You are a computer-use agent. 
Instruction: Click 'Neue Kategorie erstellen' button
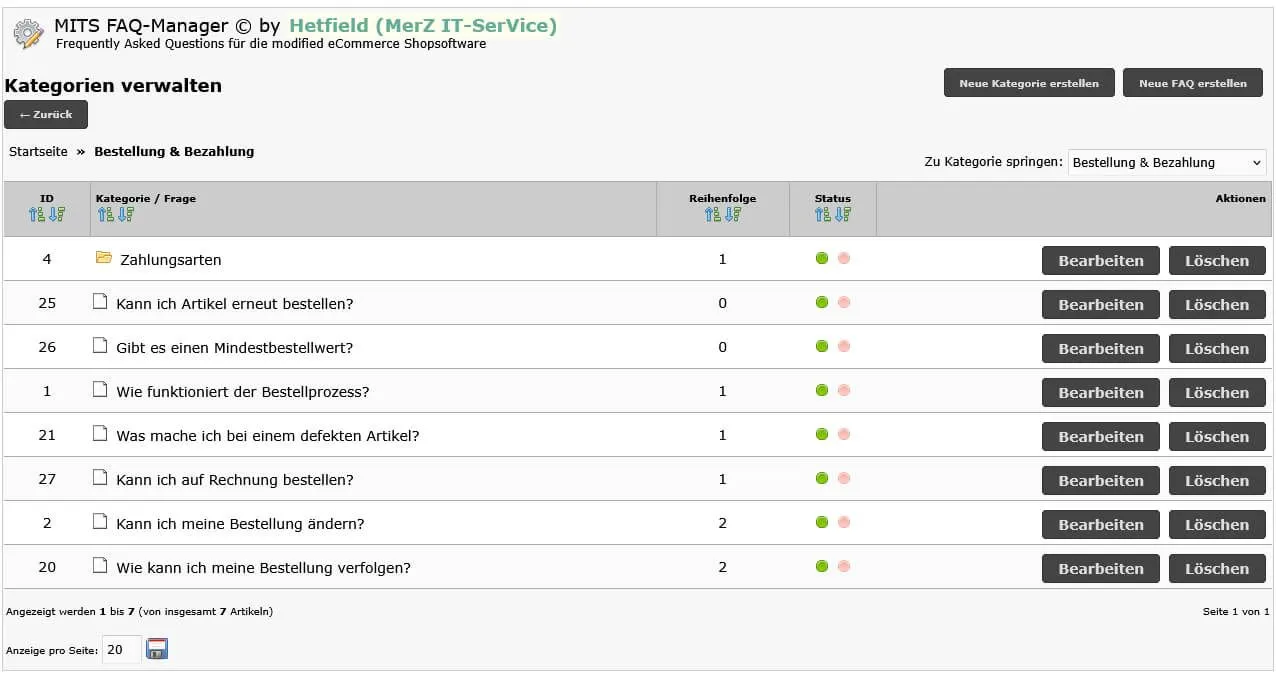pos(1029,83)
